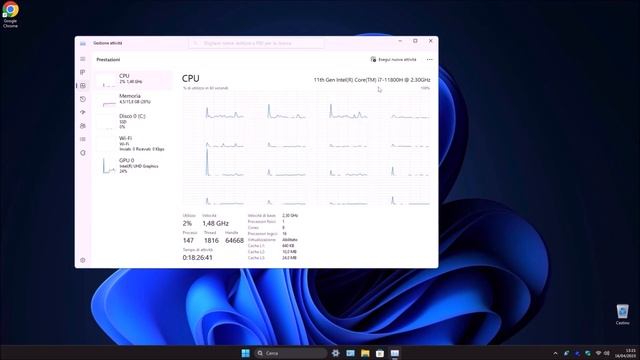Click the 147 processes count
640x360 pixels.
tap(188, 240)
